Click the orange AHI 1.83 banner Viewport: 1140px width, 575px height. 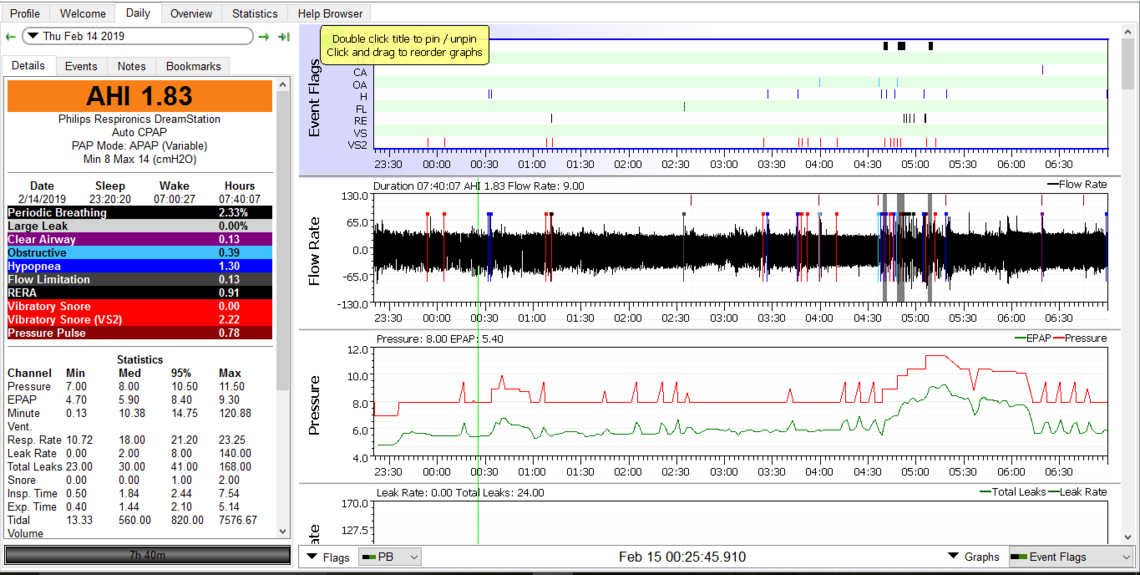tap(140, 96)
